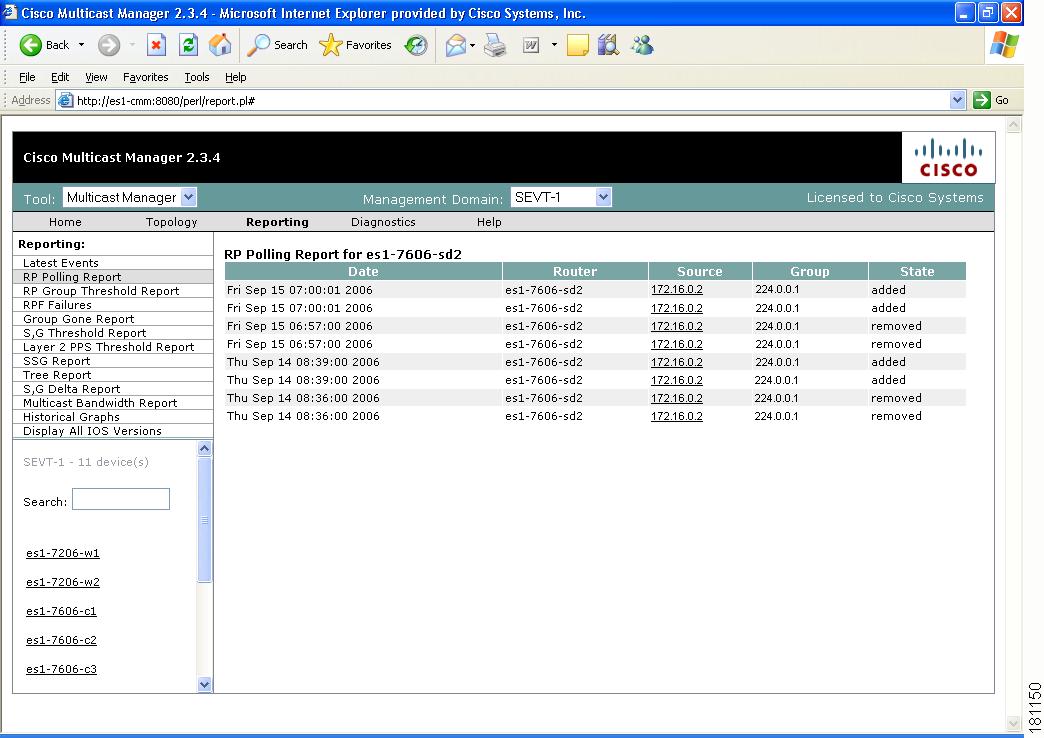This screenshot has width=1044, height=738.
Task: Click the Mail envelope icon
Action: [x=455, y=45]
